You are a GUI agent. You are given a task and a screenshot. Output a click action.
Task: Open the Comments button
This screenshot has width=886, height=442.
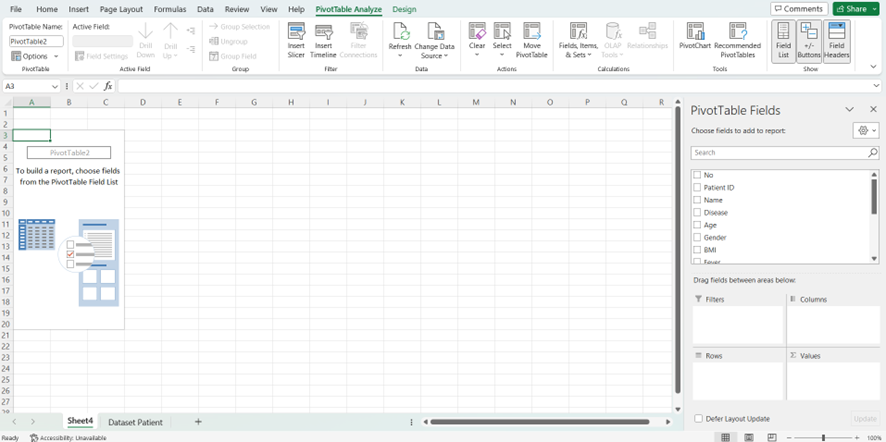tap(799, 9)
